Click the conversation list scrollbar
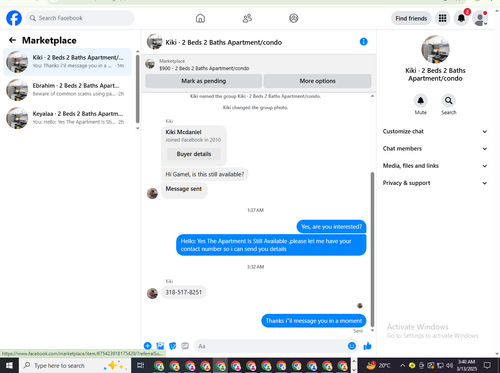500x373 pixels. (x=137, y=89)
